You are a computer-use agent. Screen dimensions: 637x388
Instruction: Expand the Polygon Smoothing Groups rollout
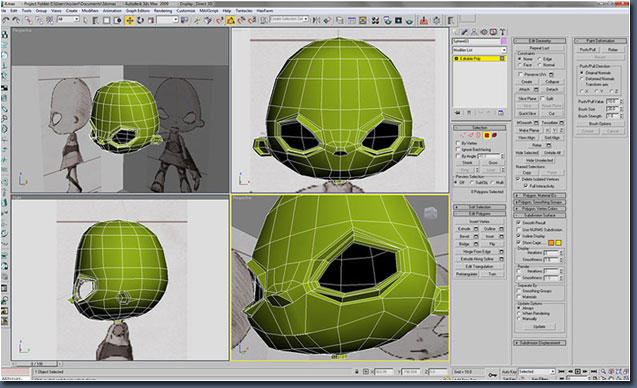[540, 202]
